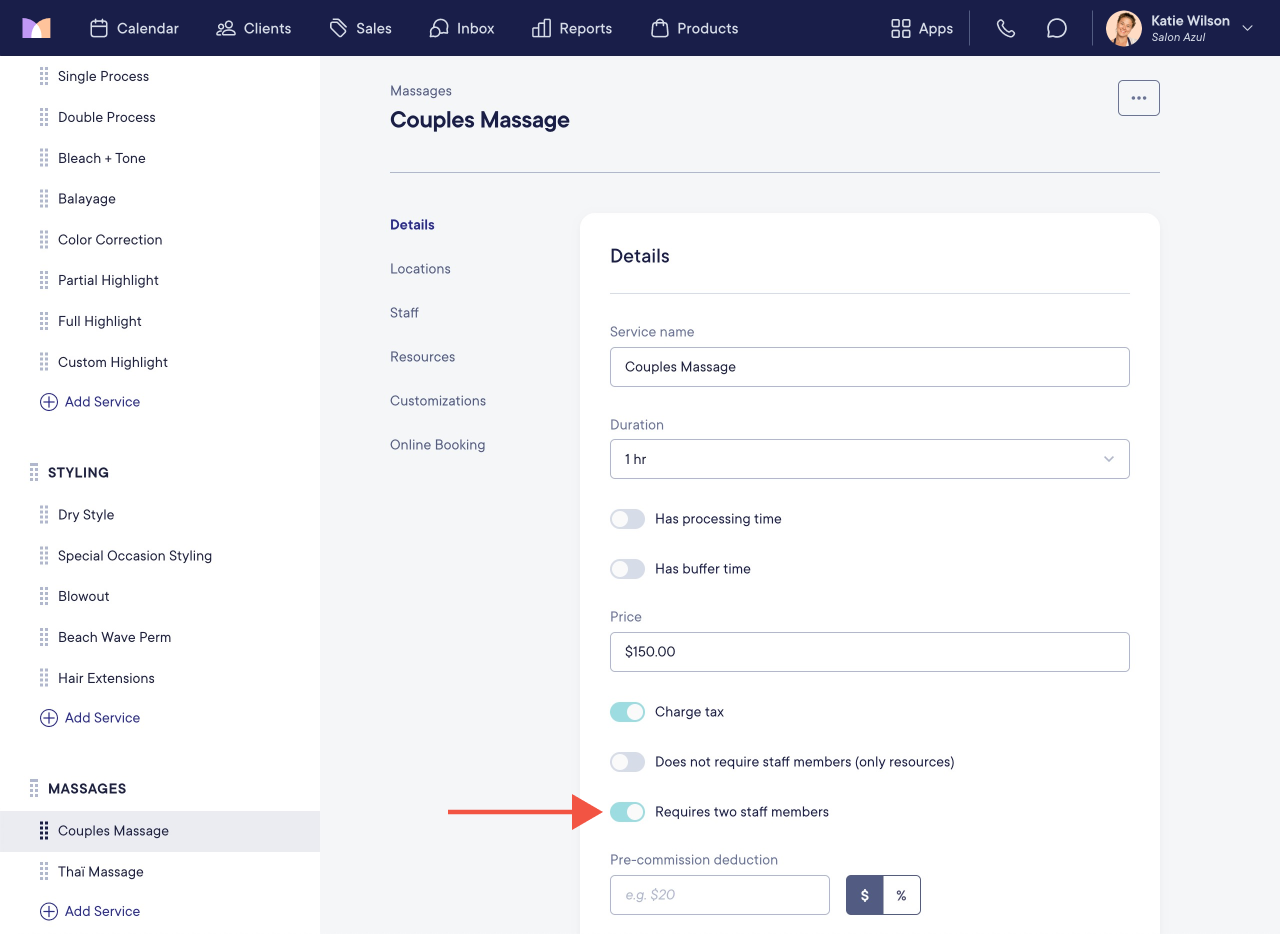Click Add Service under Styling

tap(90, 718)
